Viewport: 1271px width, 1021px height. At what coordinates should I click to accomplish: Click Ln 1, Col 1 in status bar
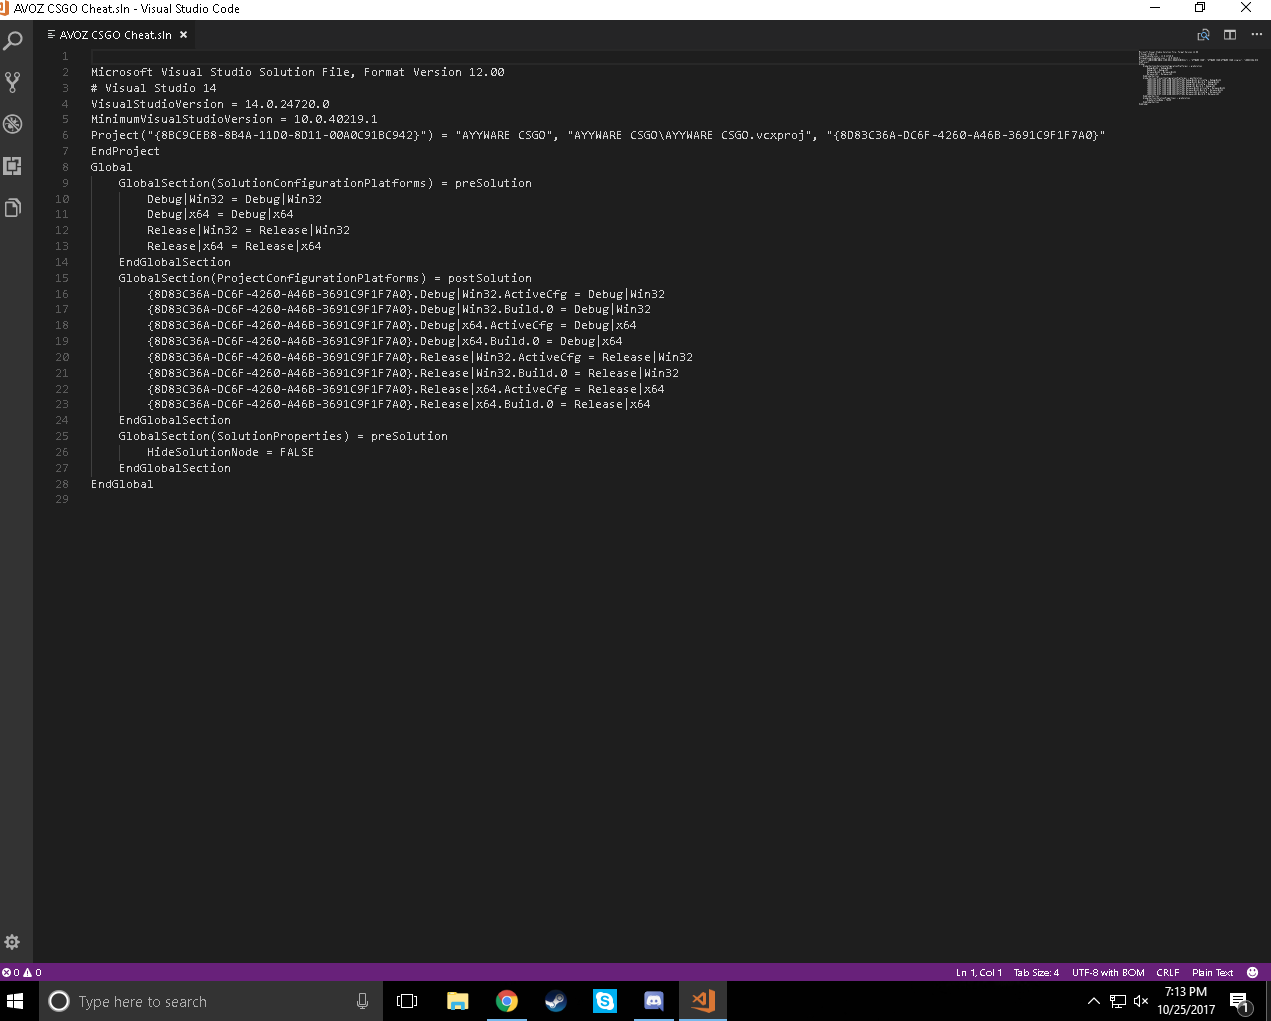click(x=978, y=972)
